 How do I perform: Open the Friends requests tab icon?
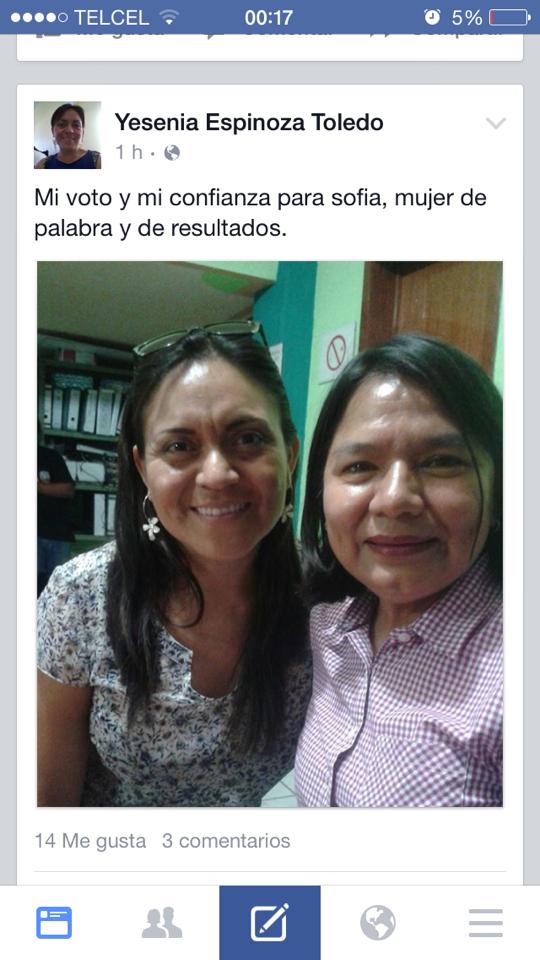[x=162, y=923]
